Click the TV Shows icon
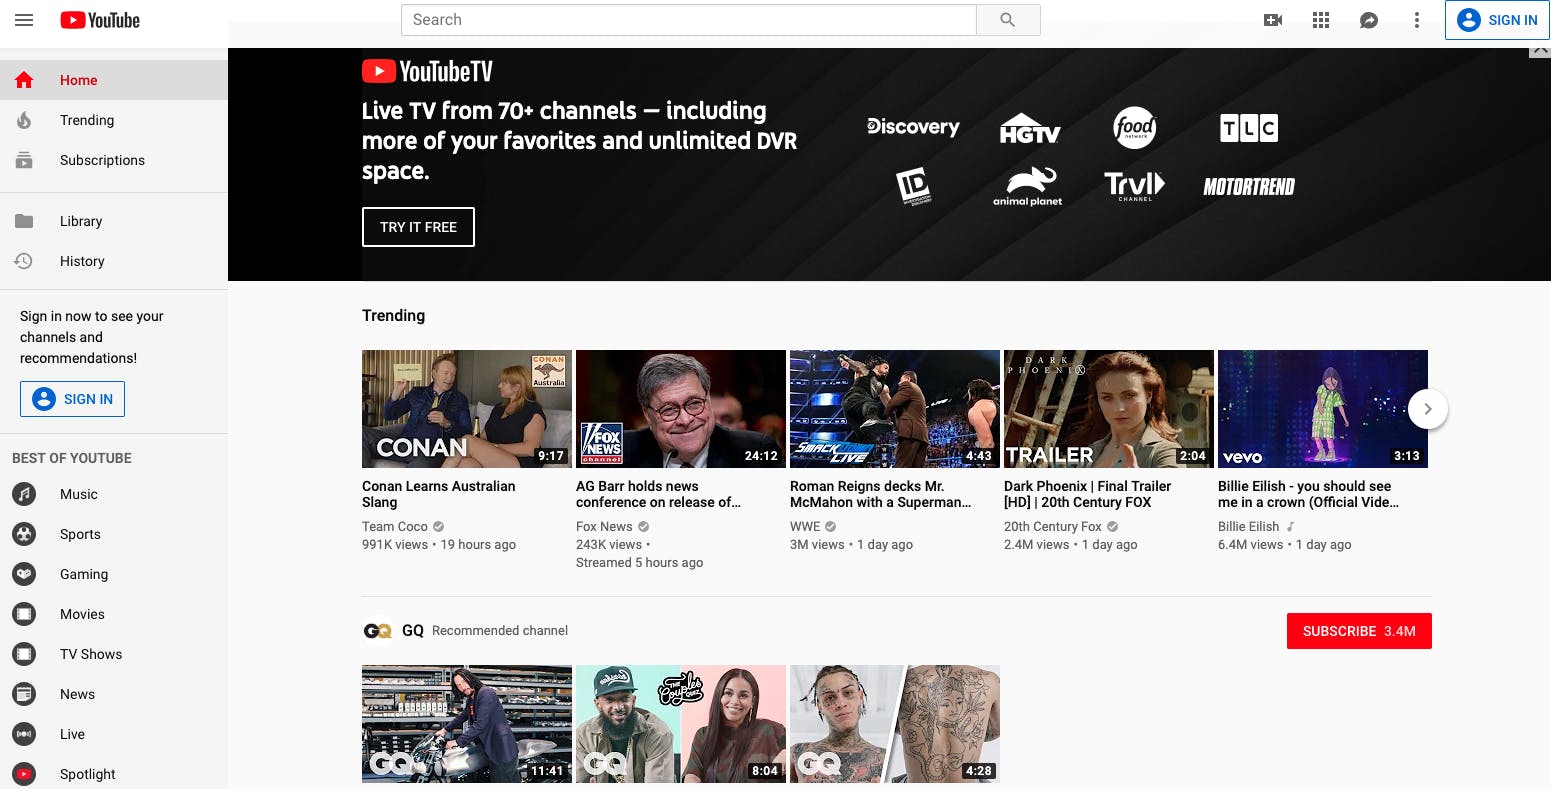Viewport: 1551px width, 789px height. pyautogui.click(x=24, y=654)
